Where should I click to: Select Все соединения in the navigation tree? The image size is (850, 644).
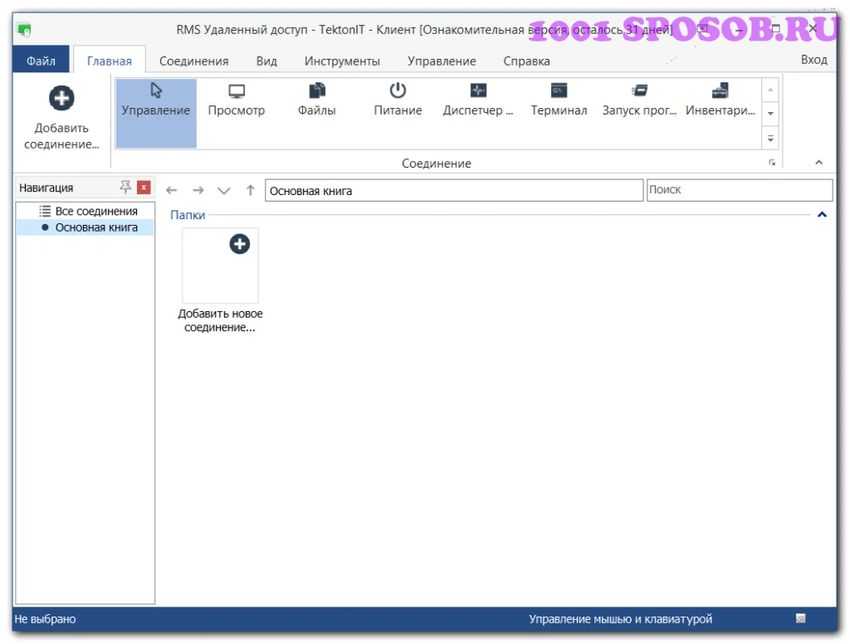[x=96, y=211]
